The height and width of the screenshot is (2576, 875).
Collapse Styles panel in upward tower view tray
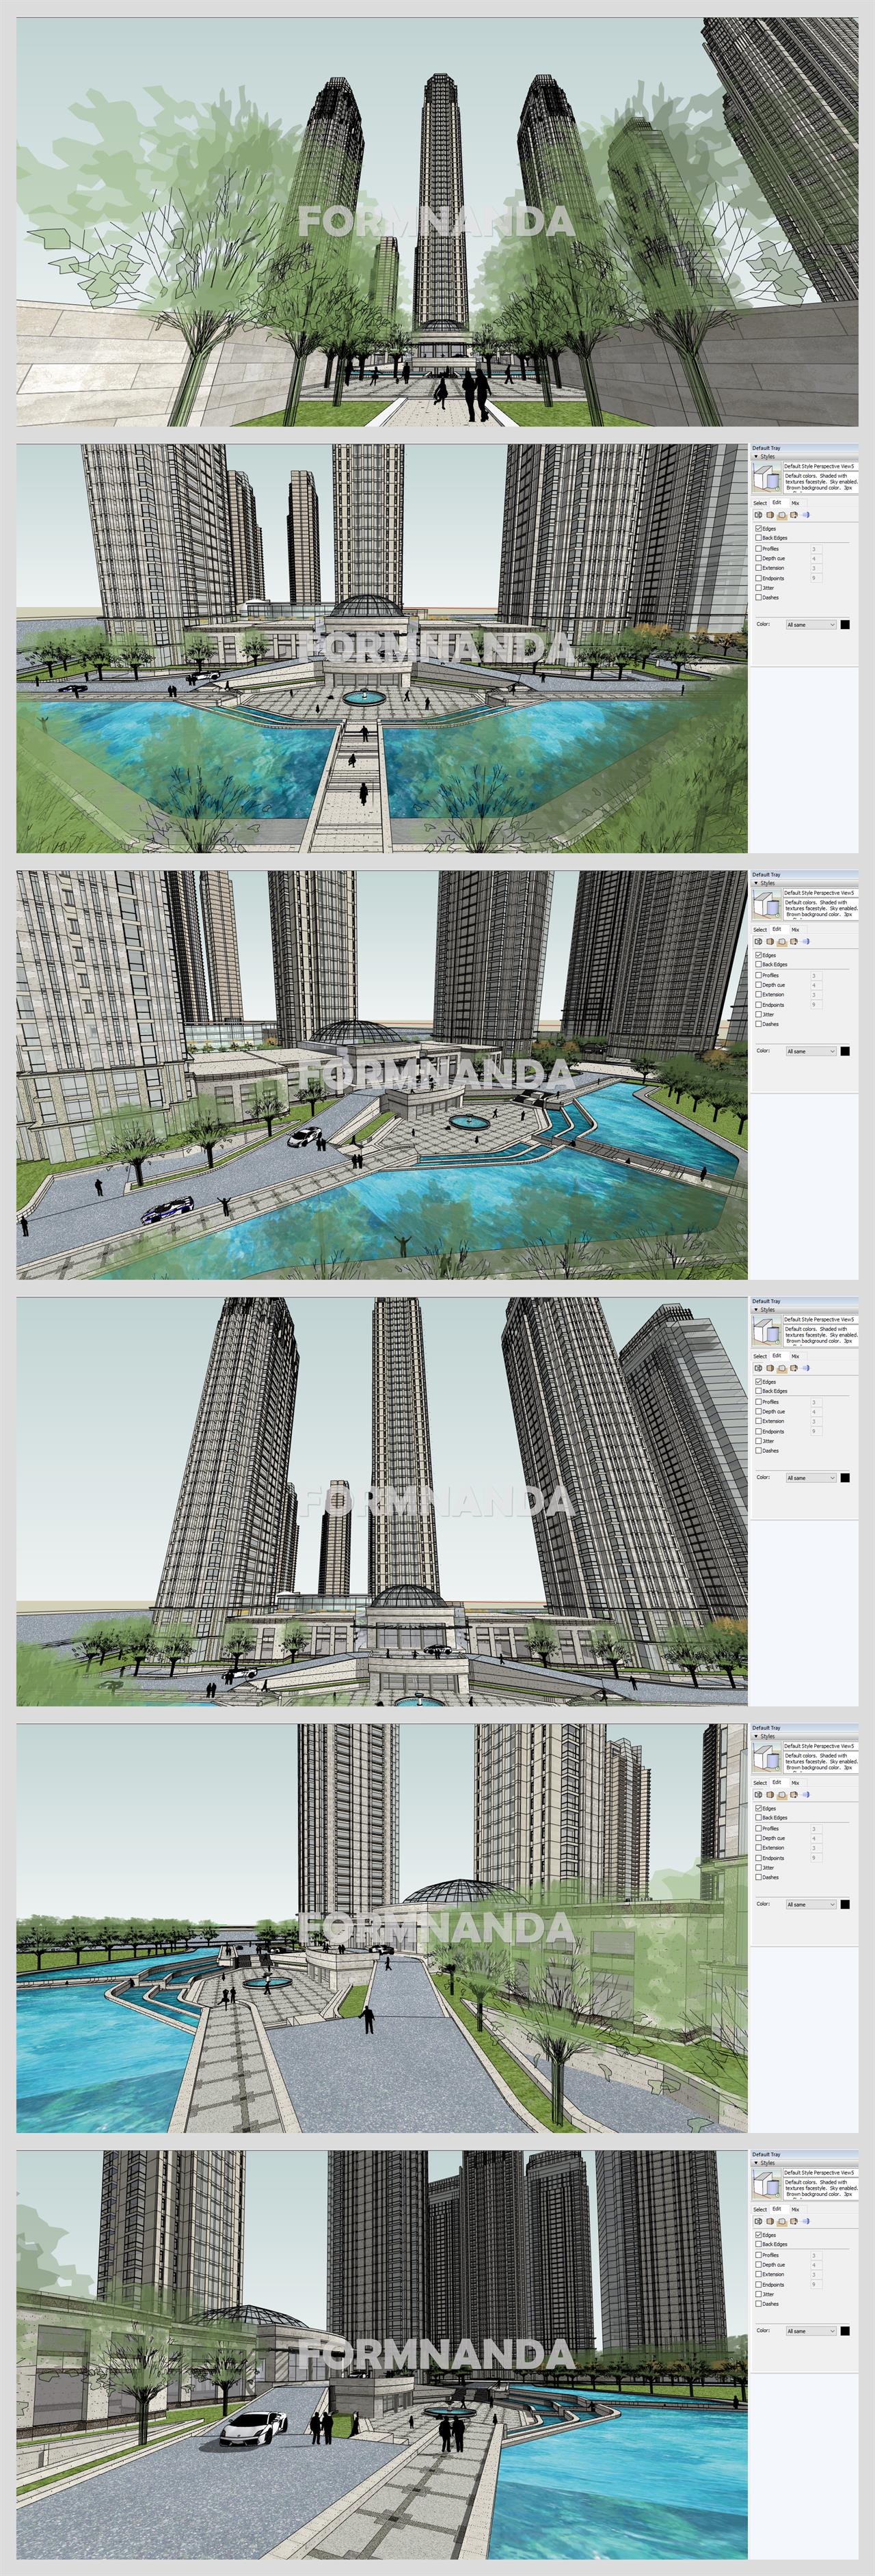point(756,1310)
